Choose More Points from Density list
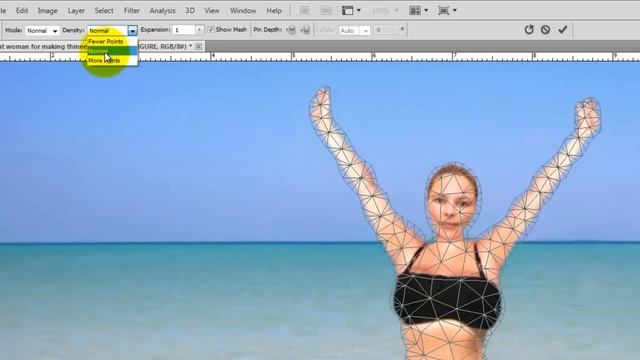 (x=112, y=60)
